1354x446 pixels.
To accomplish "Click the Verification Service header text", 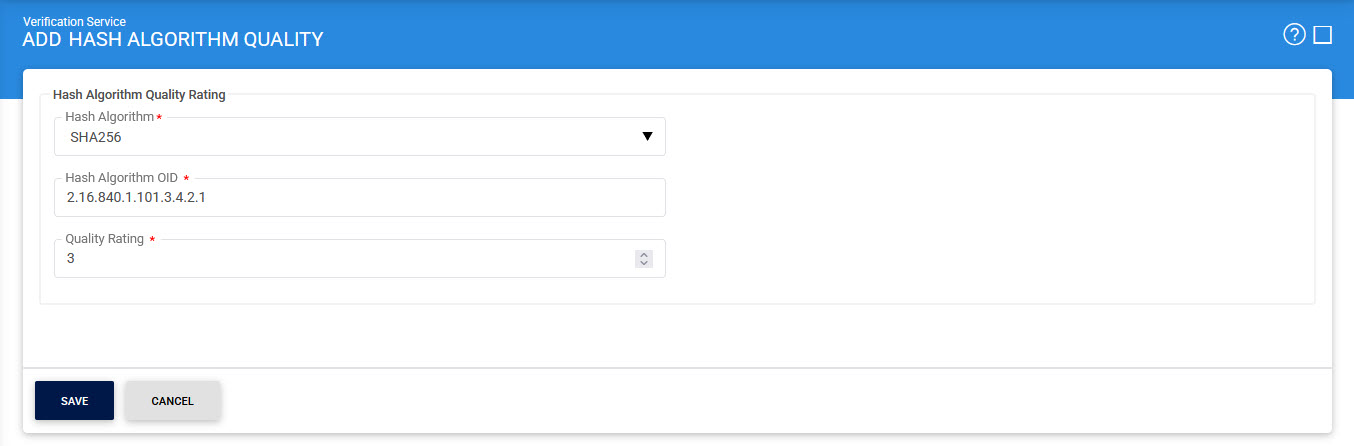I will (x=74, y=21).
